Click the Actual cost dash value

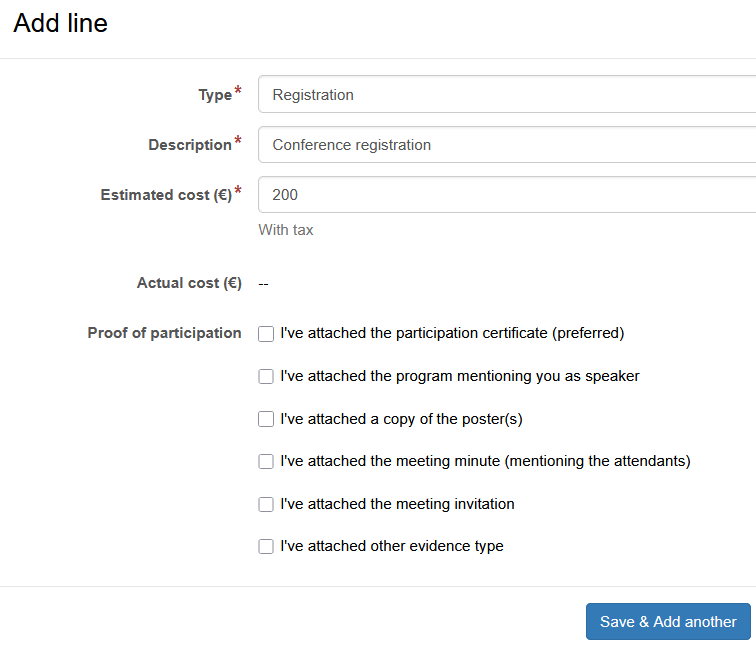[x=263, y=283]
